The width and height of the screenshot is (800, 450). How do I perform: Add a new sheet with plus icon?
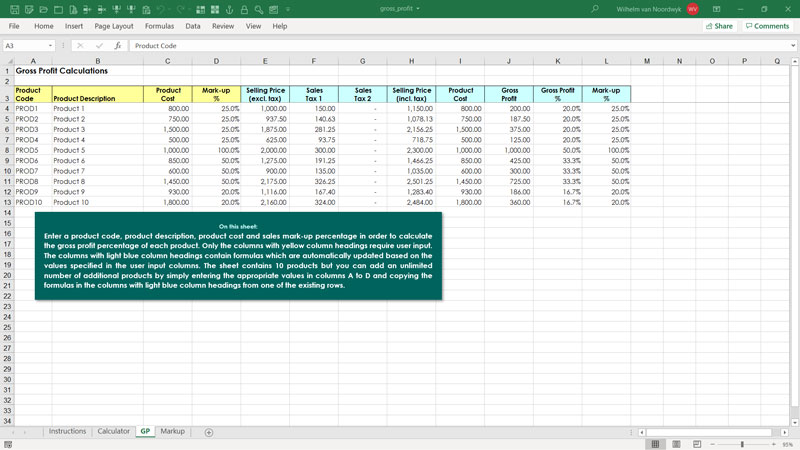pos(209,432)
